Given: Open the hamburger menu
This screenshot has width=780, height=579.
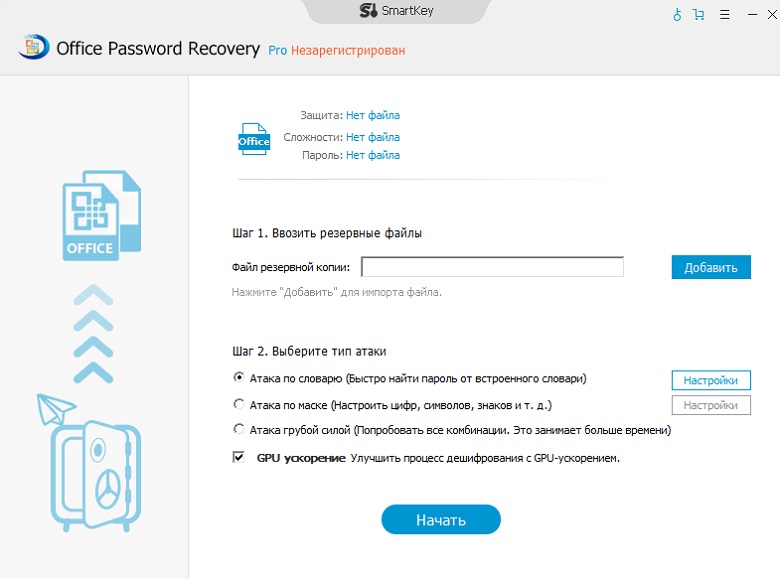Looking at the screenshot, I should tap(724, 15).
